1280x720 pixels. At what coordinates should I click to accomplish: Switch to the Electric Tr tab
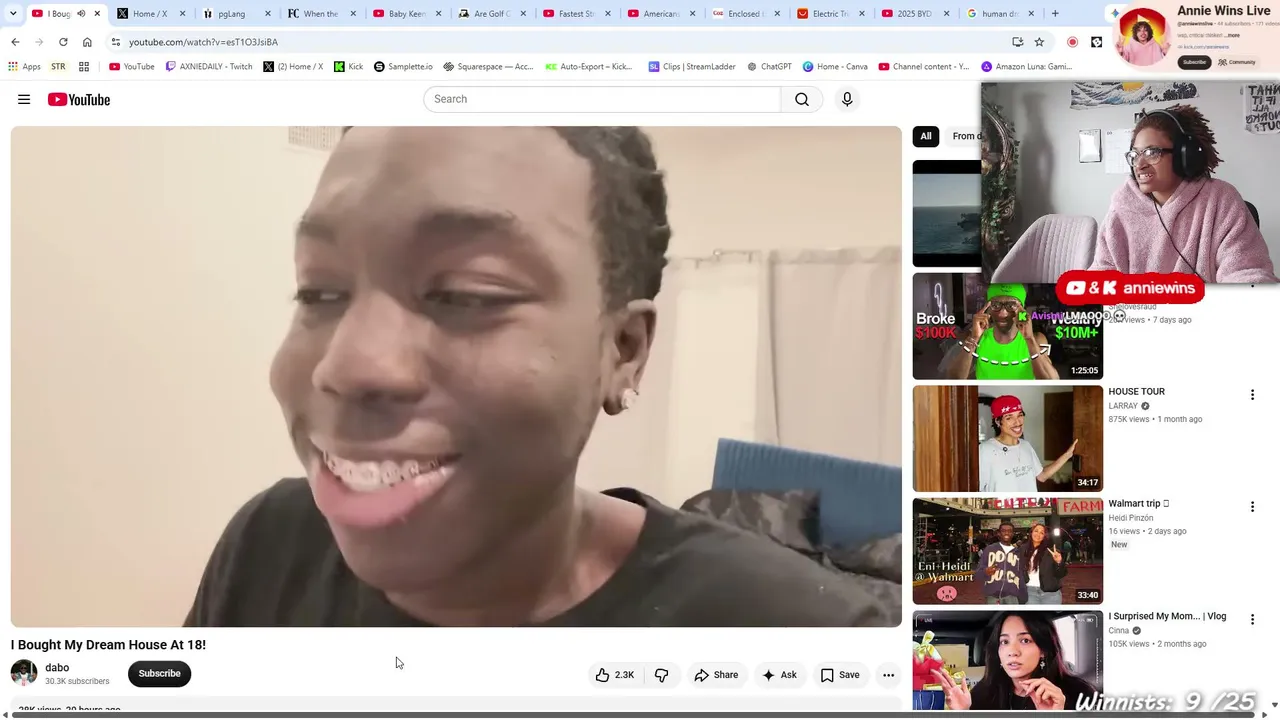click(x=830, y=14)
